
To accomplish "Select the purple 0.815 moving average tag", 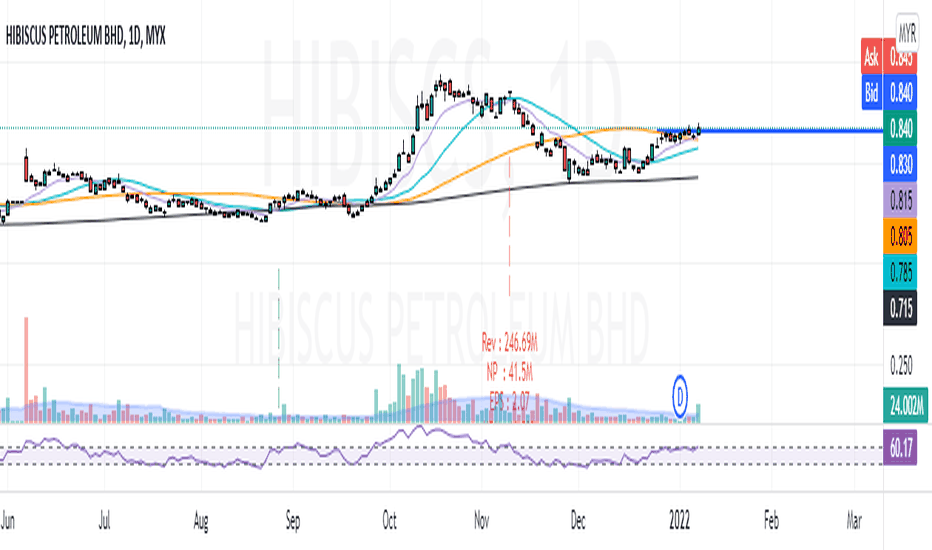I will coord(900,200).
